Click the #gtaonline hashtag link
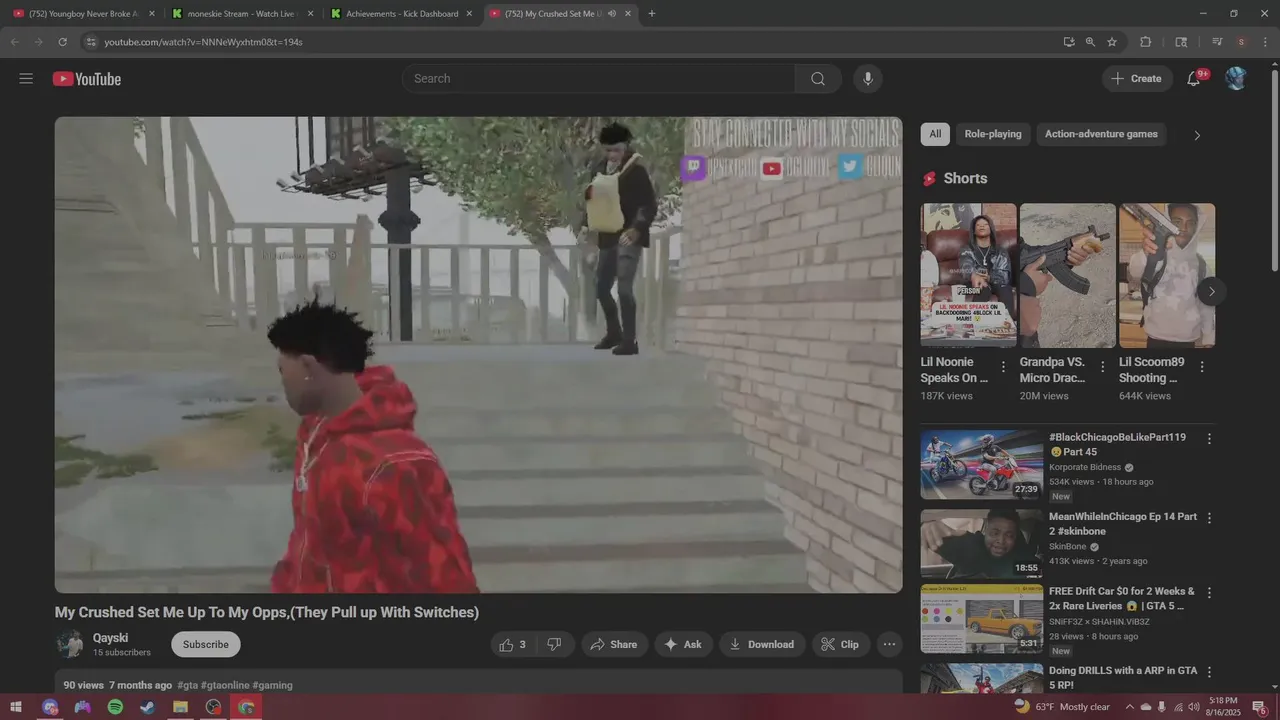Screen dimensions: 1280x720 [x=225, y=686]
